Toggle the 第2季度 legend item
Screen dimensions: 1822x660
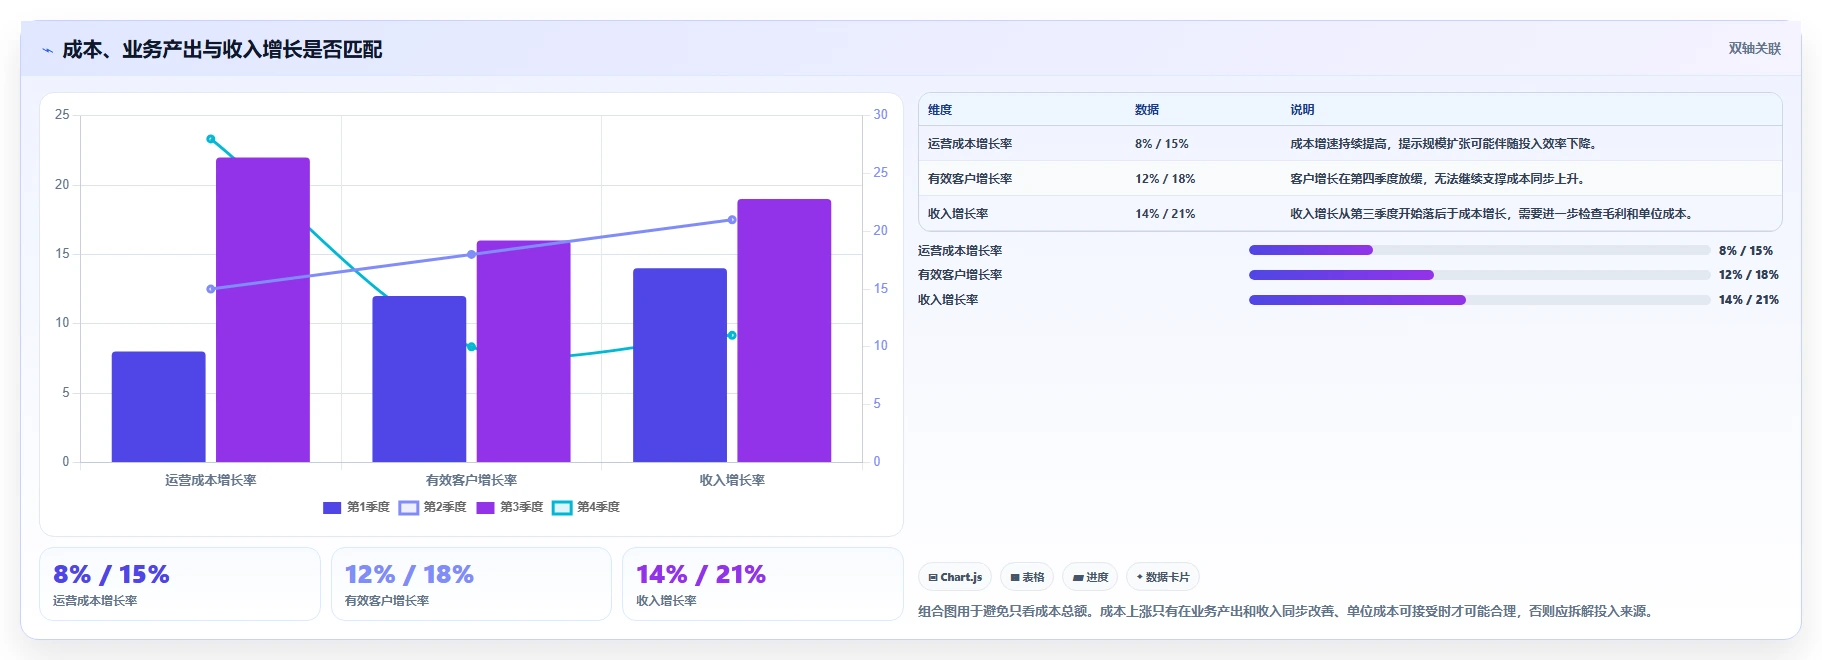point(433,507)
